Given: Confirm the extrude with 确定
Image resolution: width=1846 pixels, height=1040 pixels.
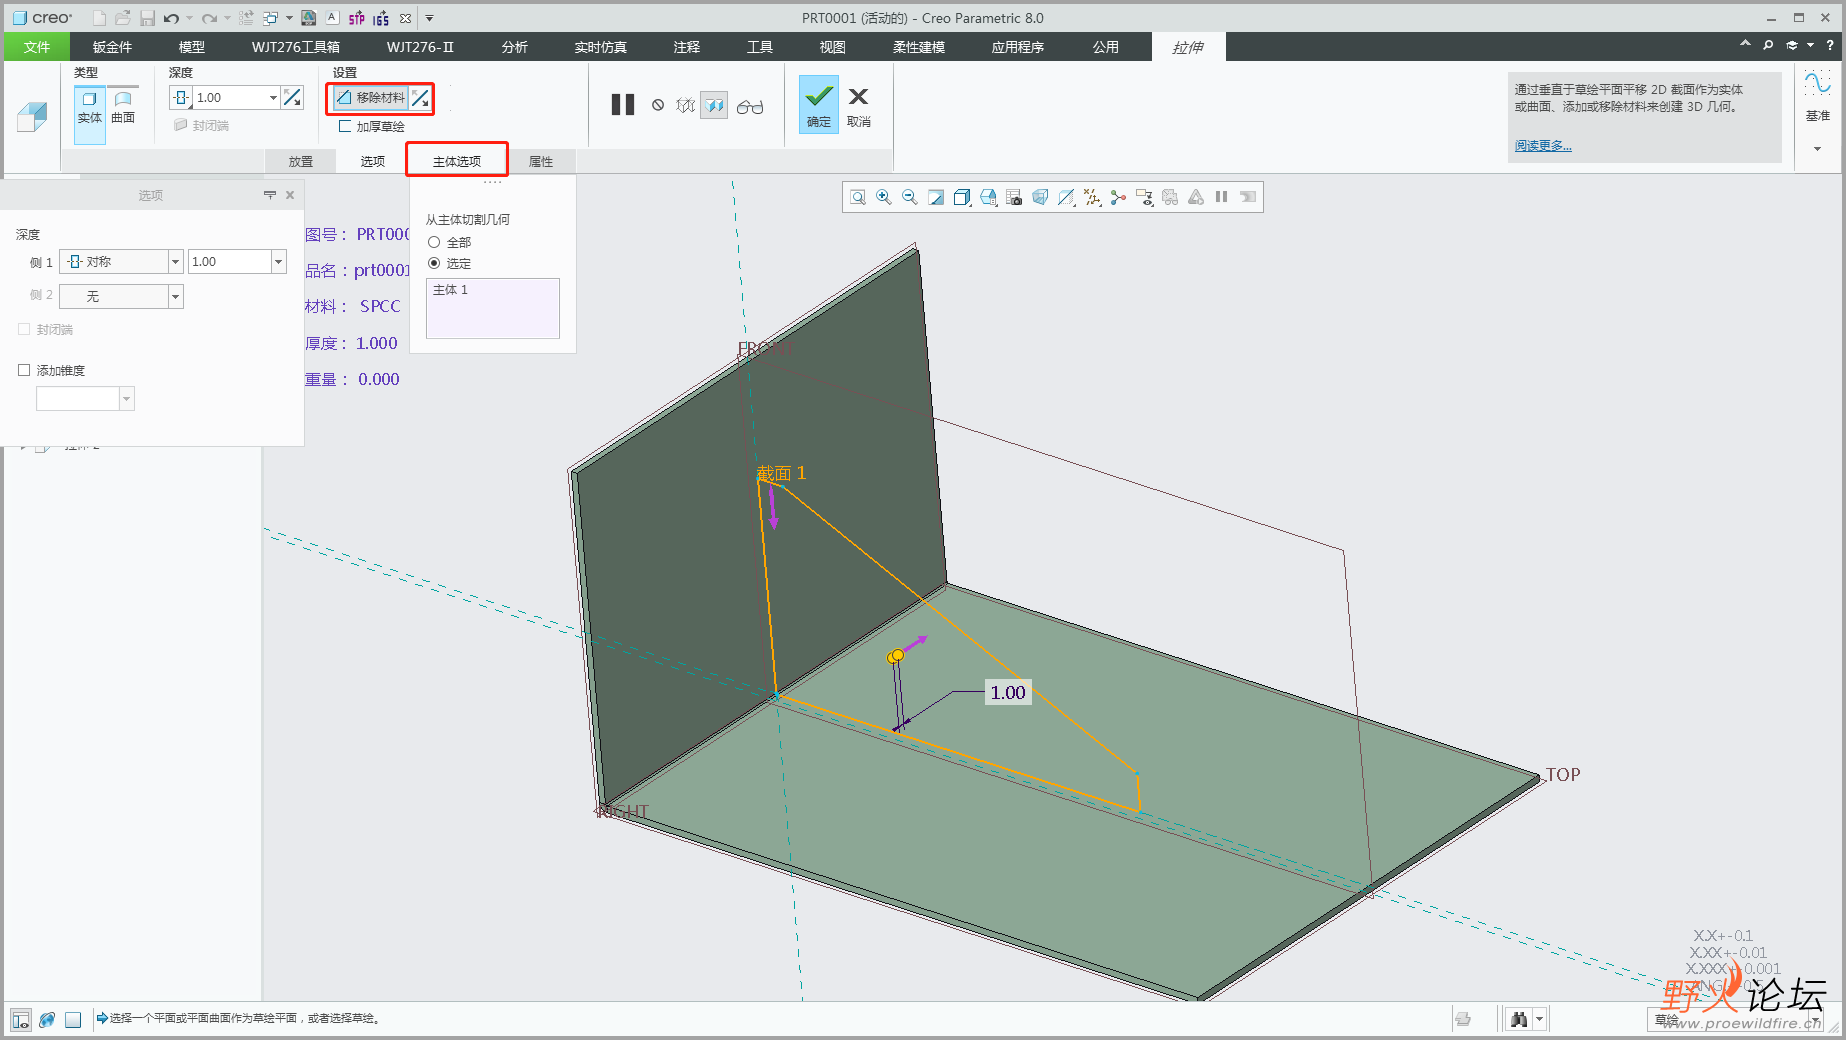Looking at the screenshot, I should (x=818, y=104).
